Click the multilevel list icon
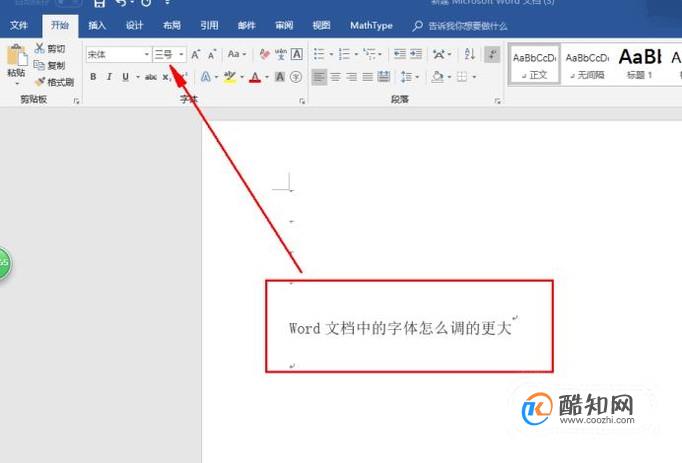 (x=370, y=54)
